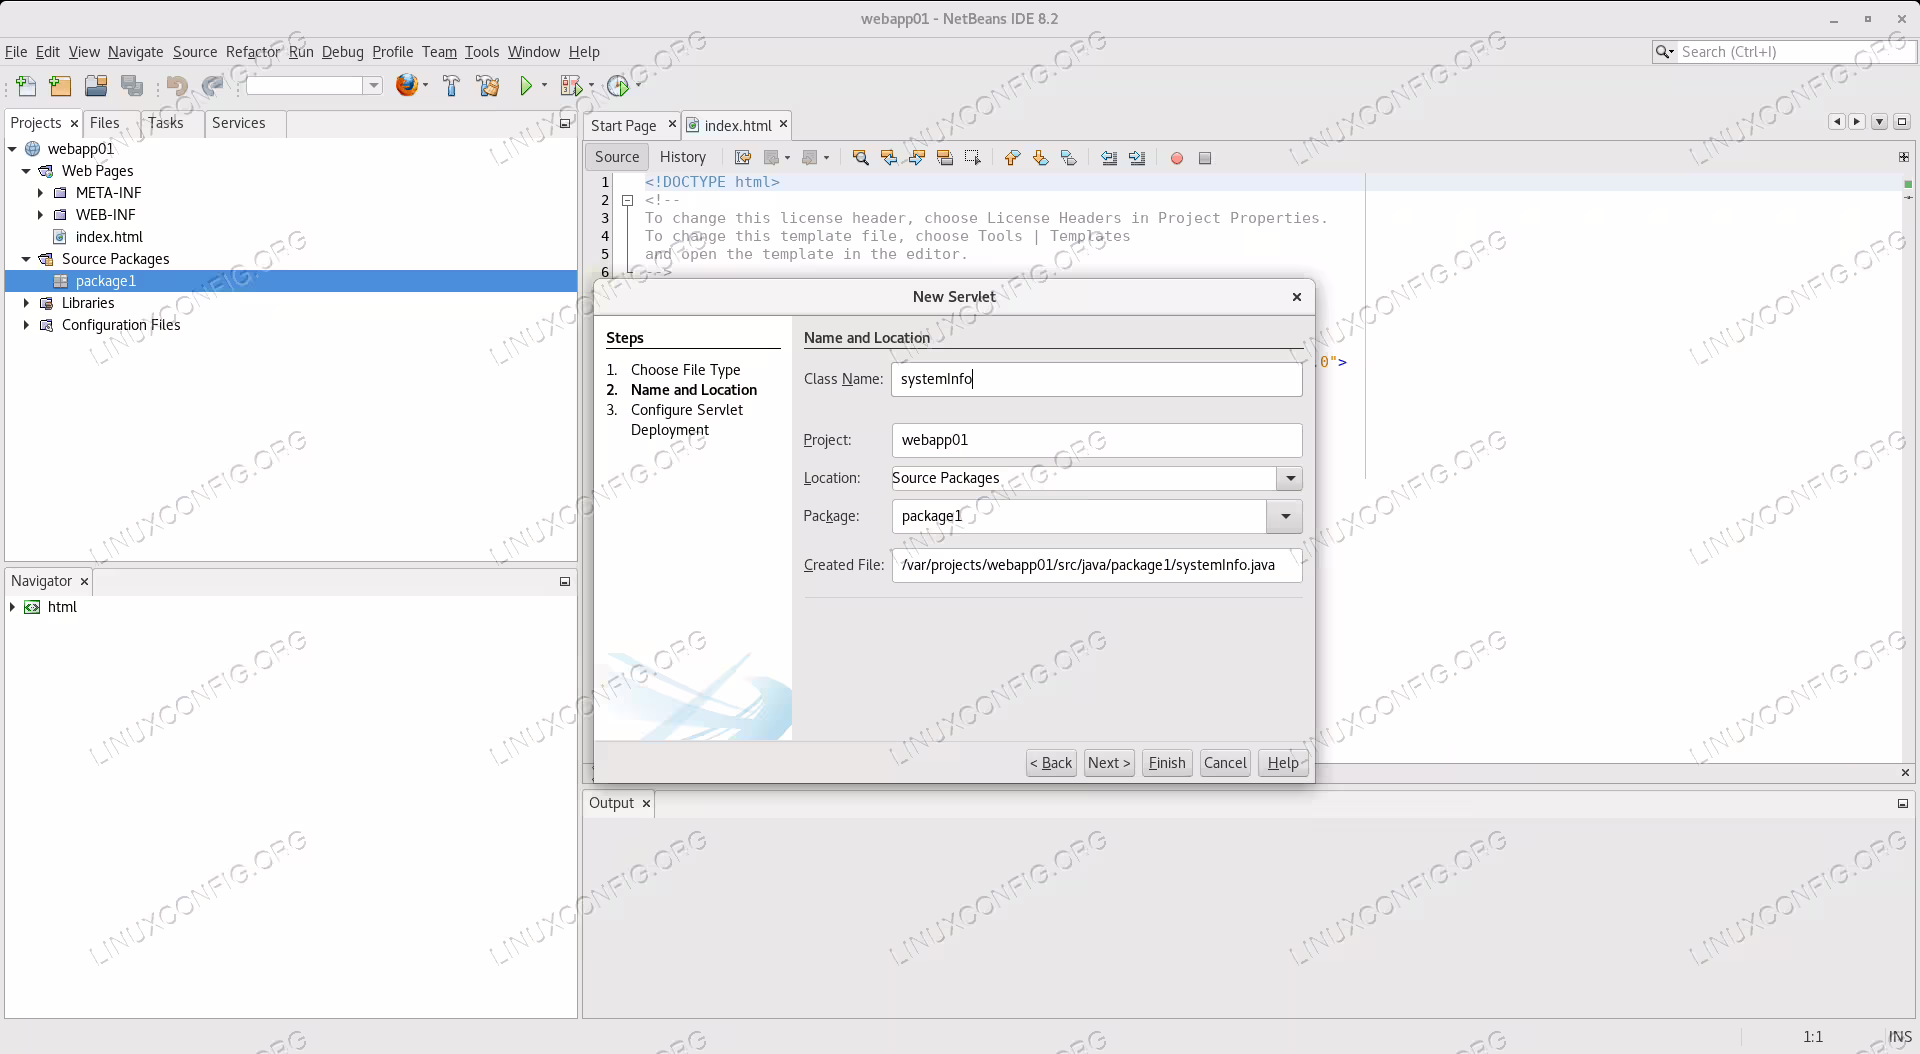Click the Shift Line Right icon
The width and height of the screenshot is (1920, 1054).
click(x=1136, y=158)
